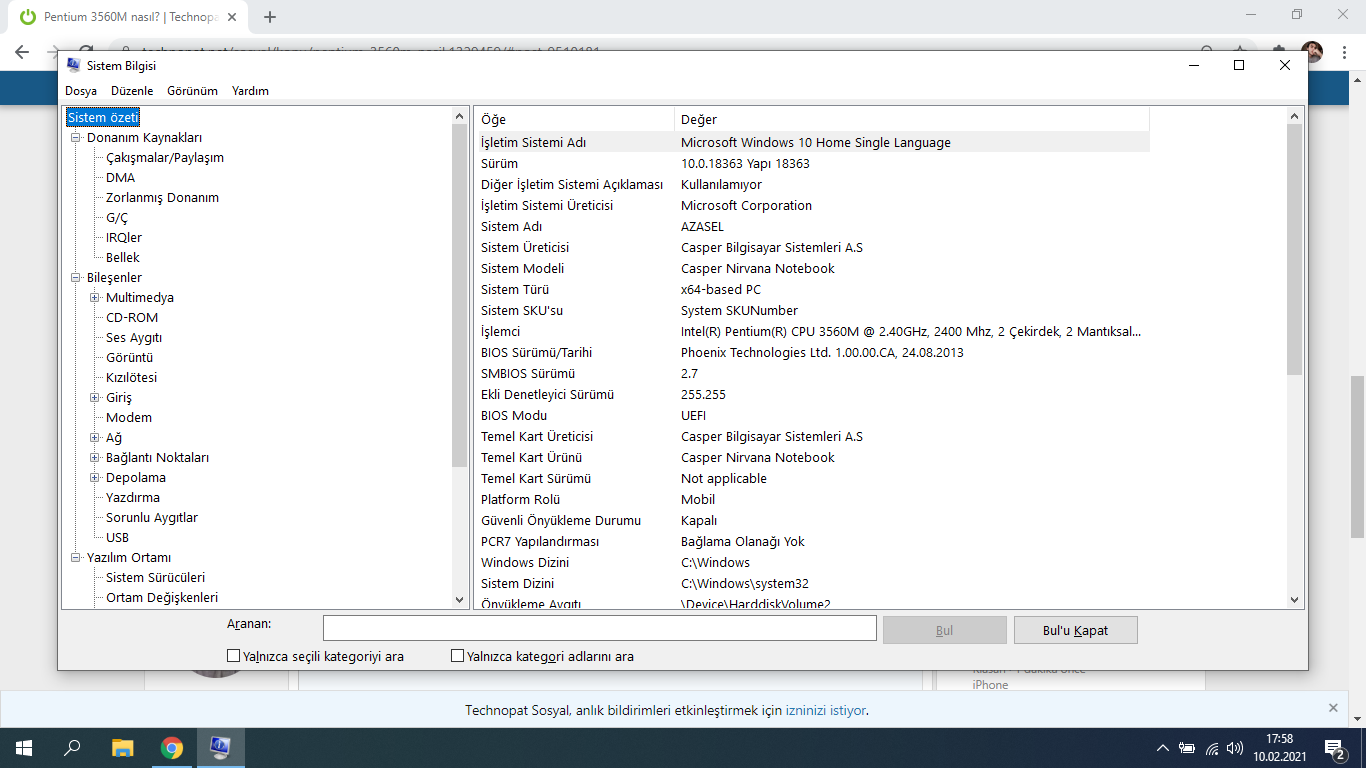This screenshot has width=1366, height=768.
Task: Open the Yardım menu
Action: point(250,91)
